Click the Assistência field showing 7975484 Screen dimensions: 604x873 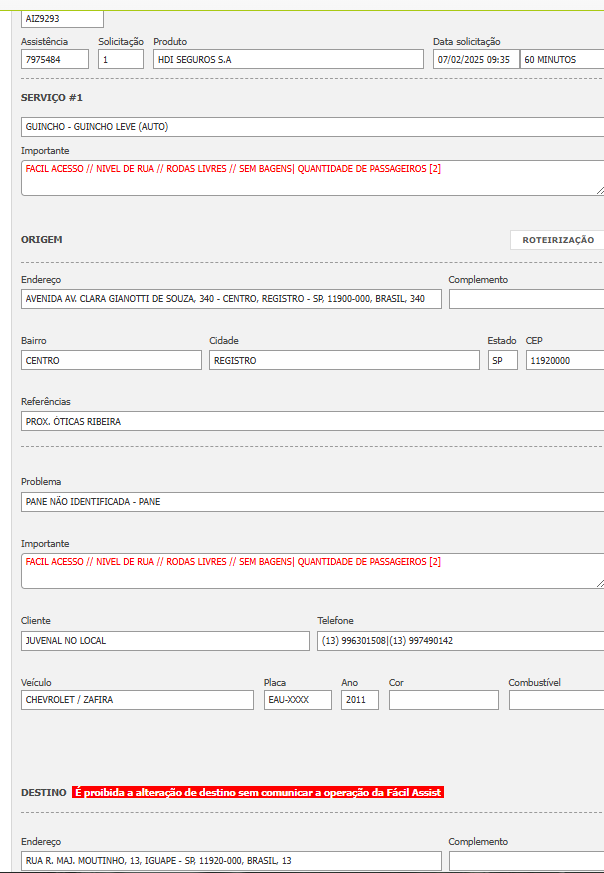pyautogui.click(x=55, y=60)
